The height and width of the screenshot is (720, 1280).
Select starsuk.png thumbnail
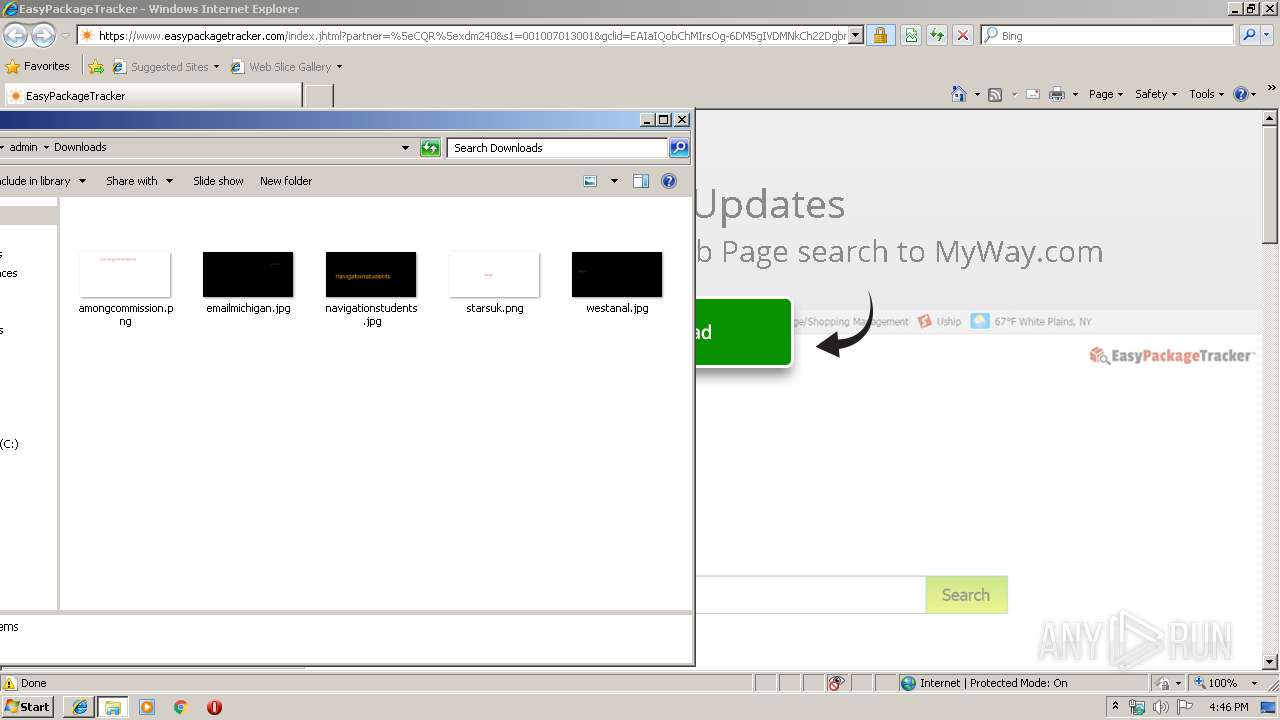click(494, 274)
